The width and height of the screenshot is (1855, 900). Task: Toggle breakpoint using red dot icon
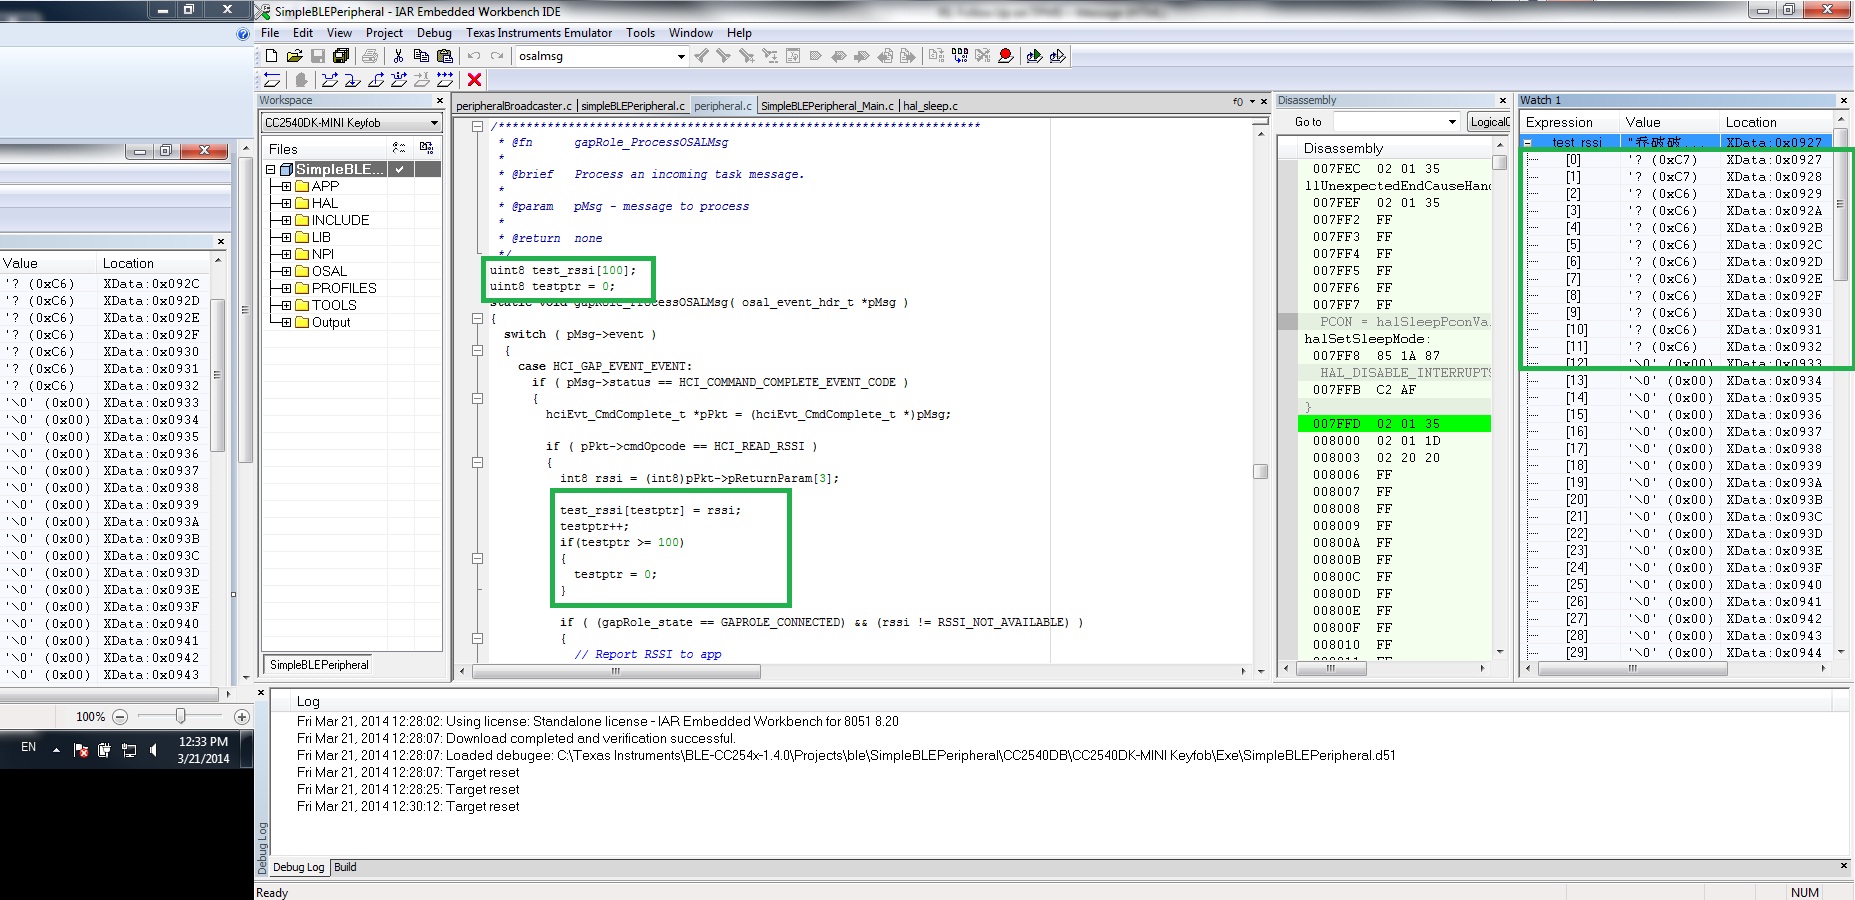(x=1006, y=56)
